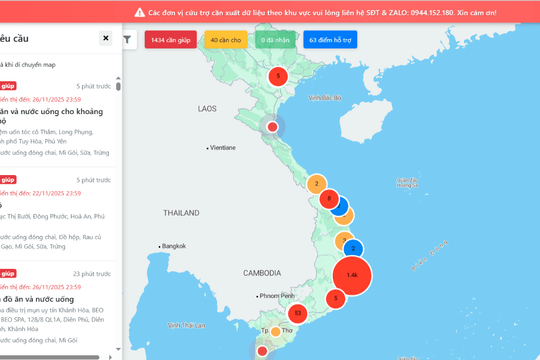Viewport: 540px width, 360px height.
Task: Select the blue cluster marker labeled 2 above 1.4k
Action: [x=354, y=248]
